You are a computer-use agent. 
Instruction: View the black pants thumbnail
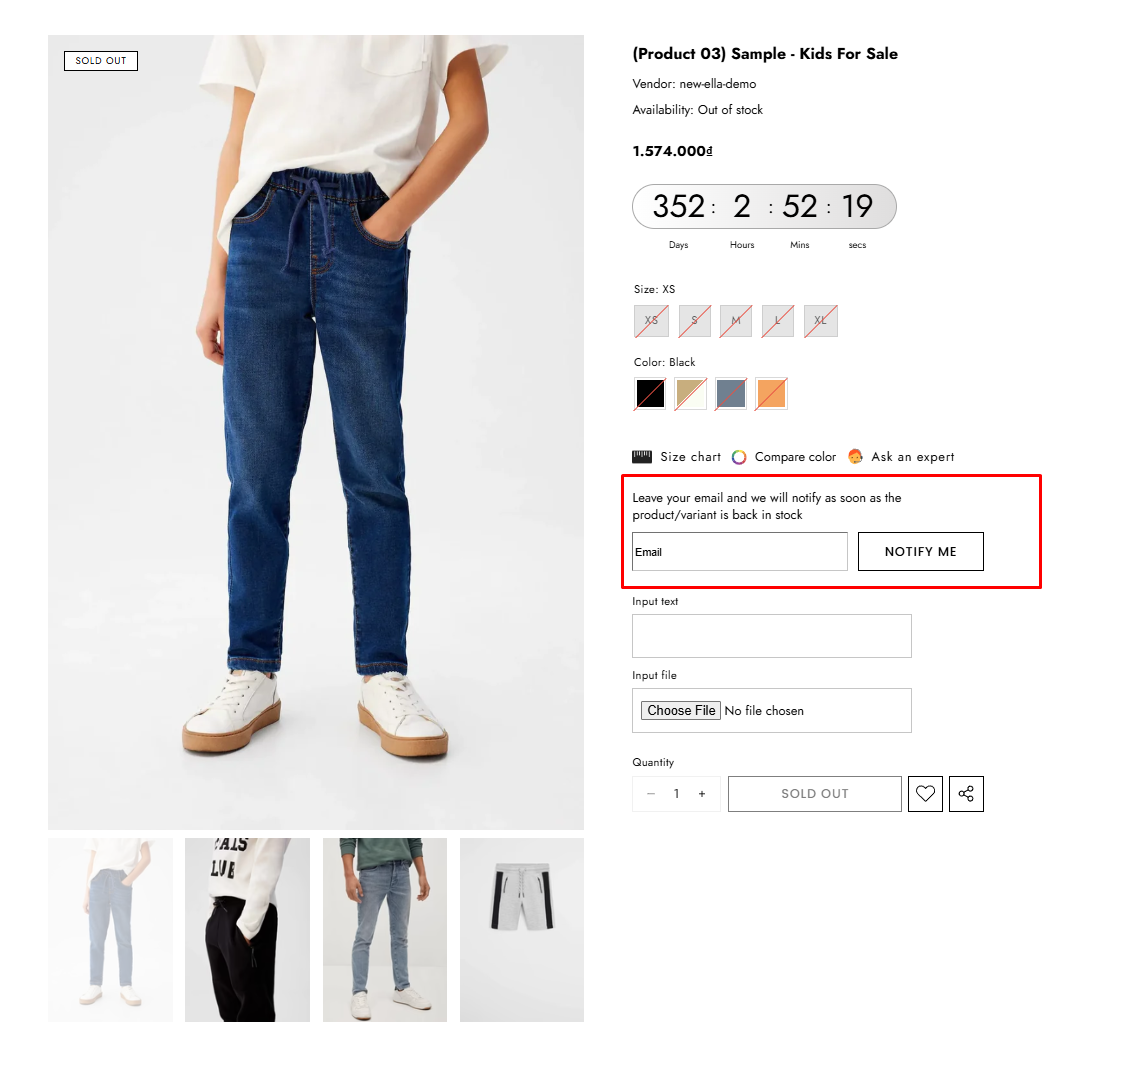(247, 930)
